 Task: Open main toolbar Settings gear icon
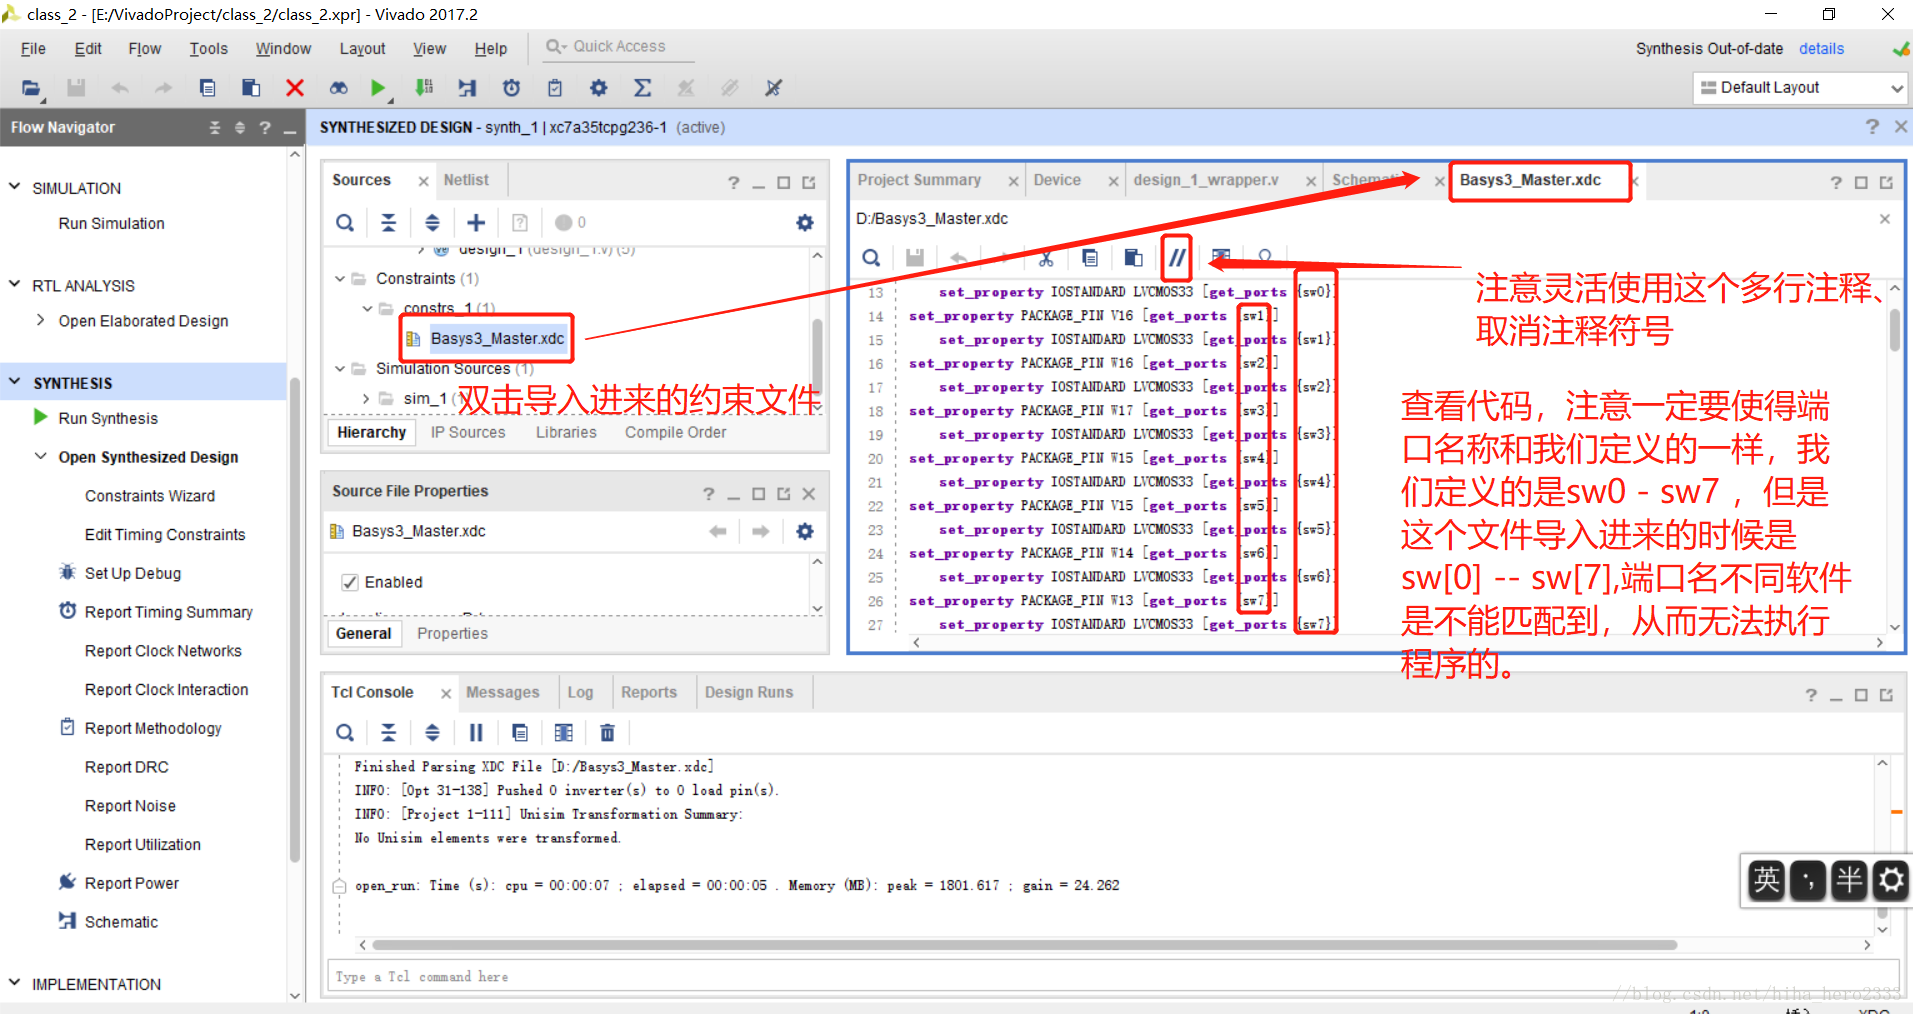[x=598, y=88]
